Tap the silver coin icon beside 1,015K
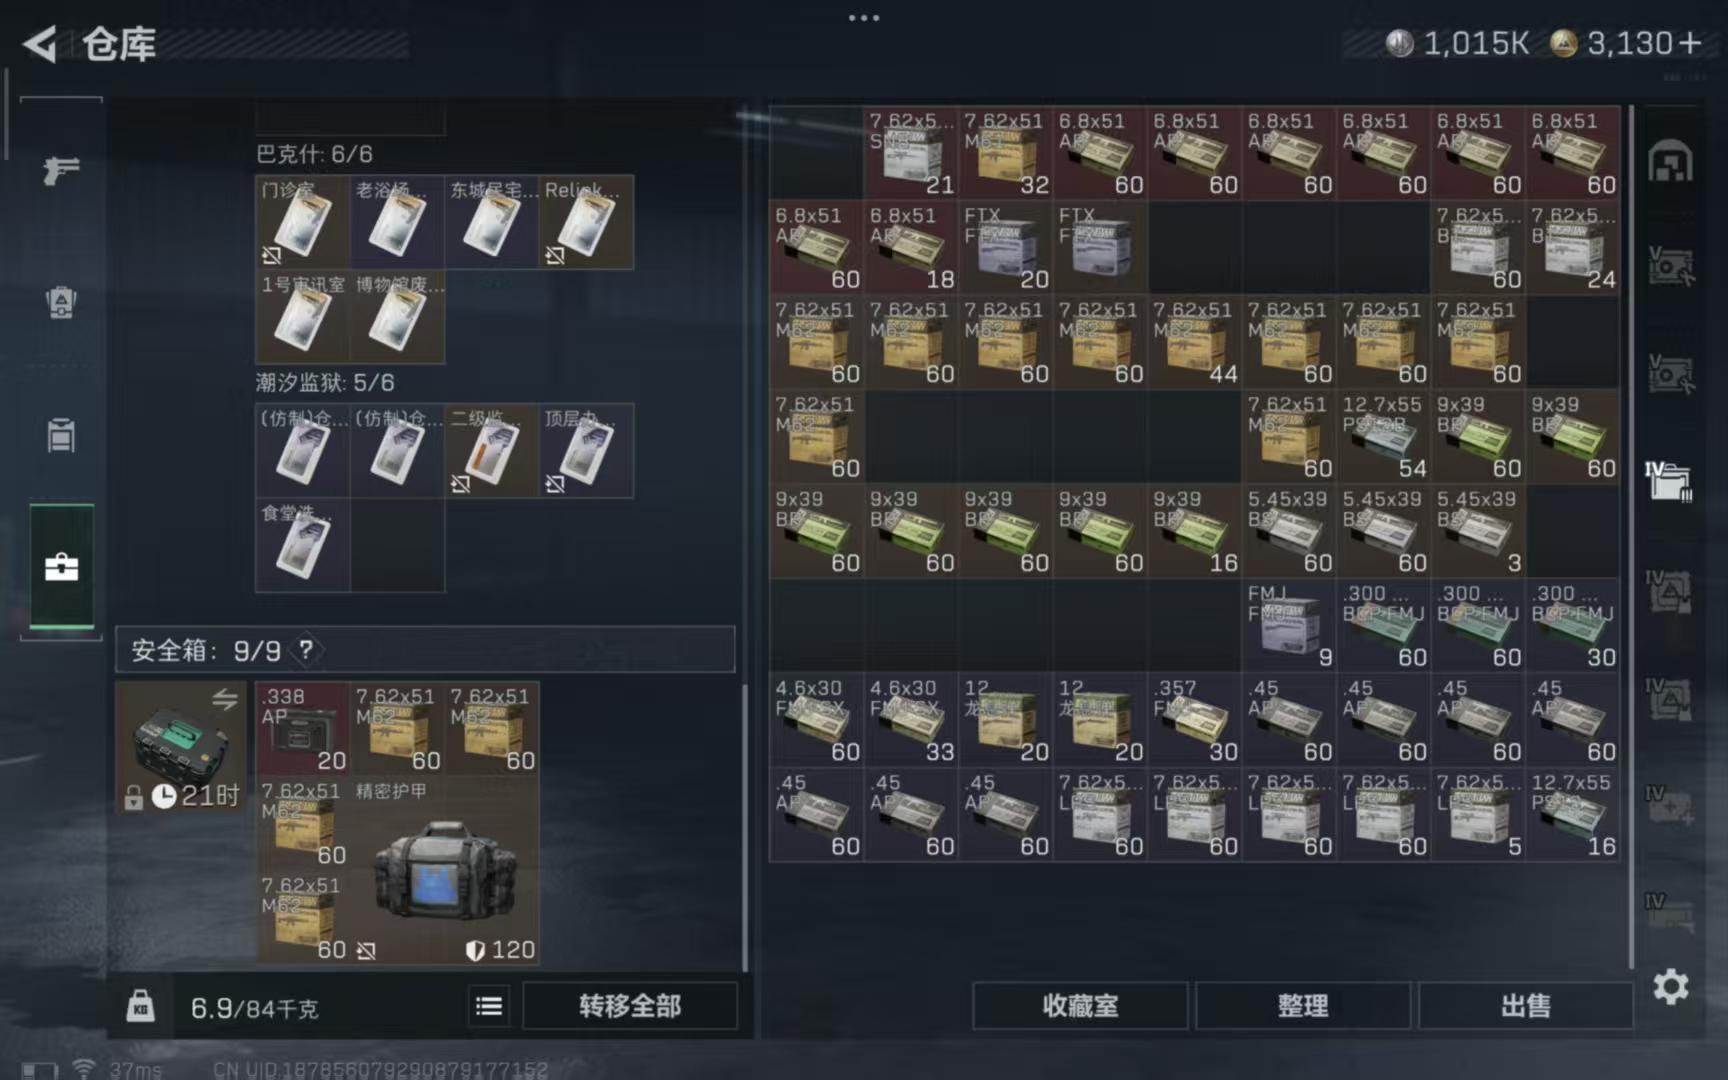 click(1399, 43)
